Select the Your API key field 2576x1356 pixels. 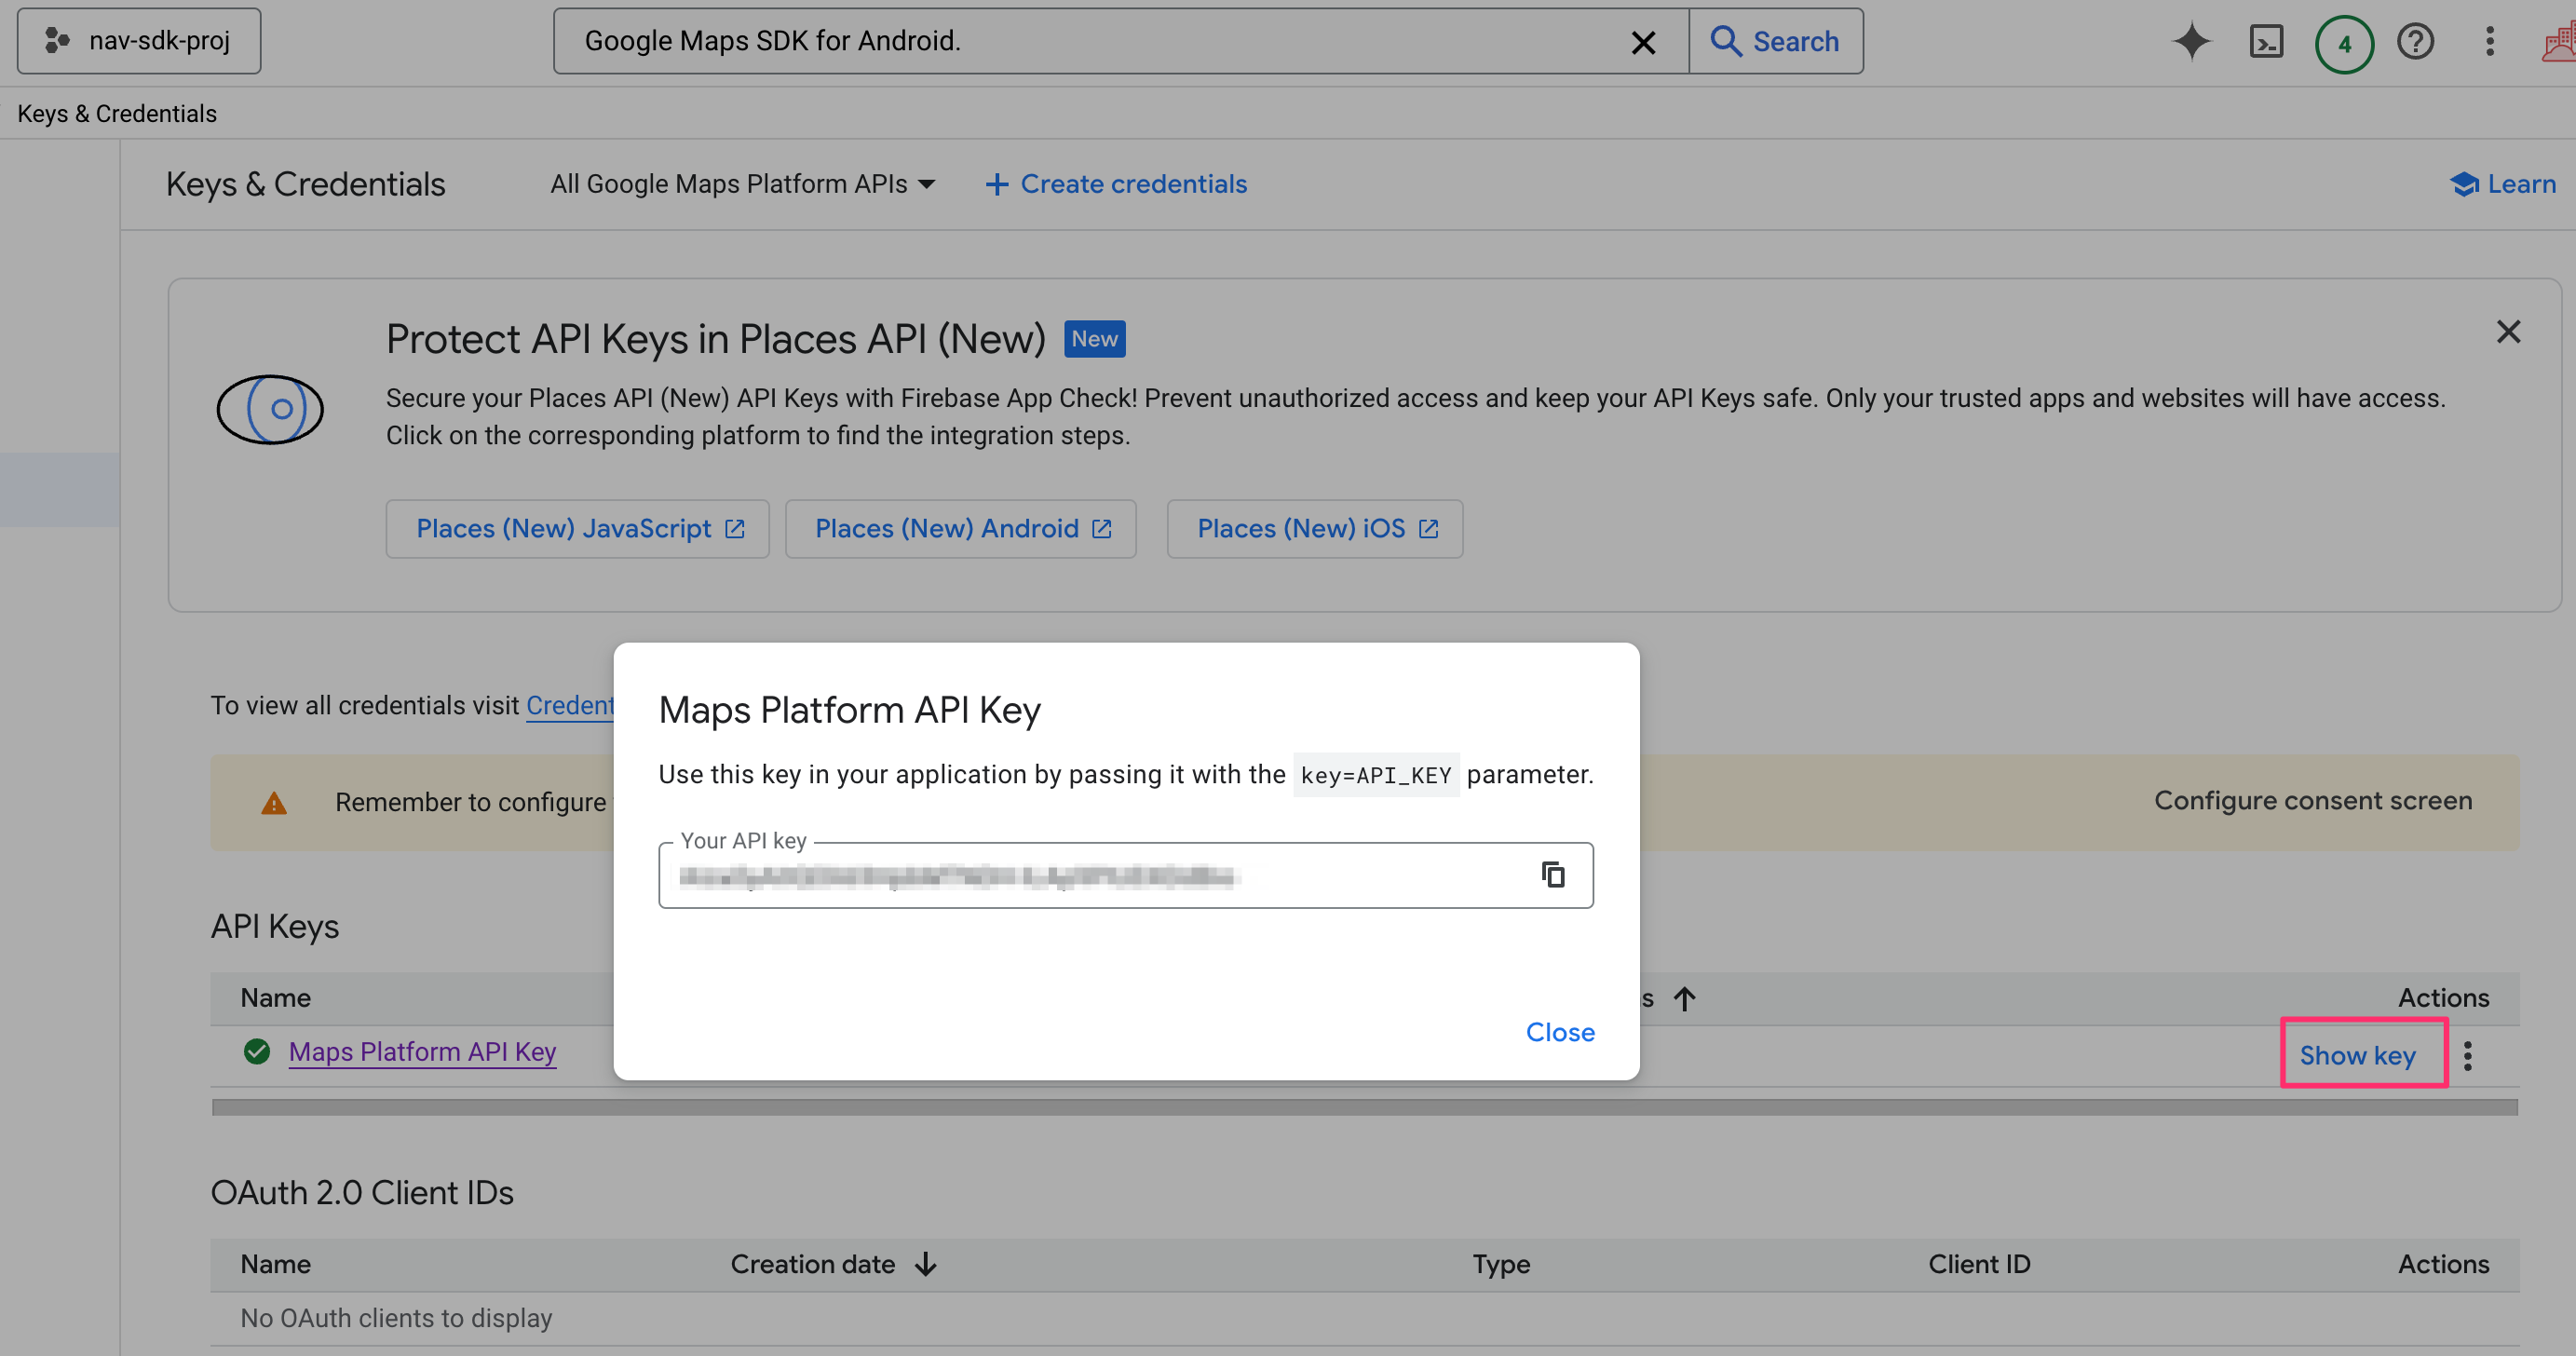[x=1100, y=875]
